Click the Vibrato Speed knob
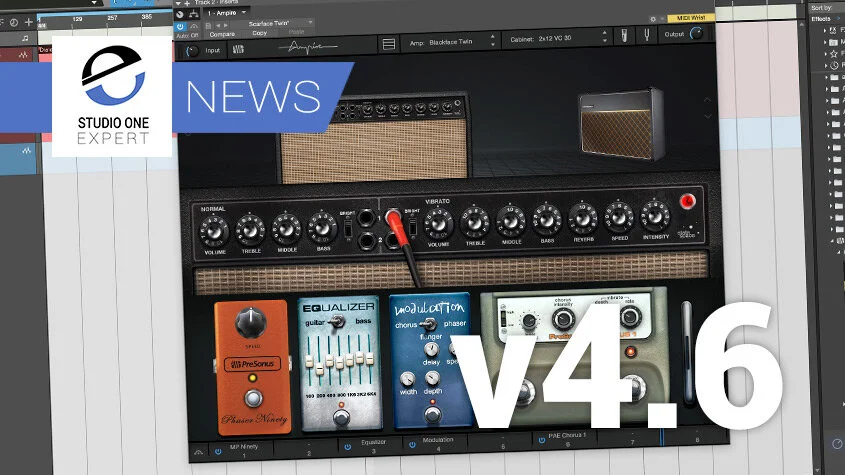Viewport: 845px width, 475px height. coord(619,217)
